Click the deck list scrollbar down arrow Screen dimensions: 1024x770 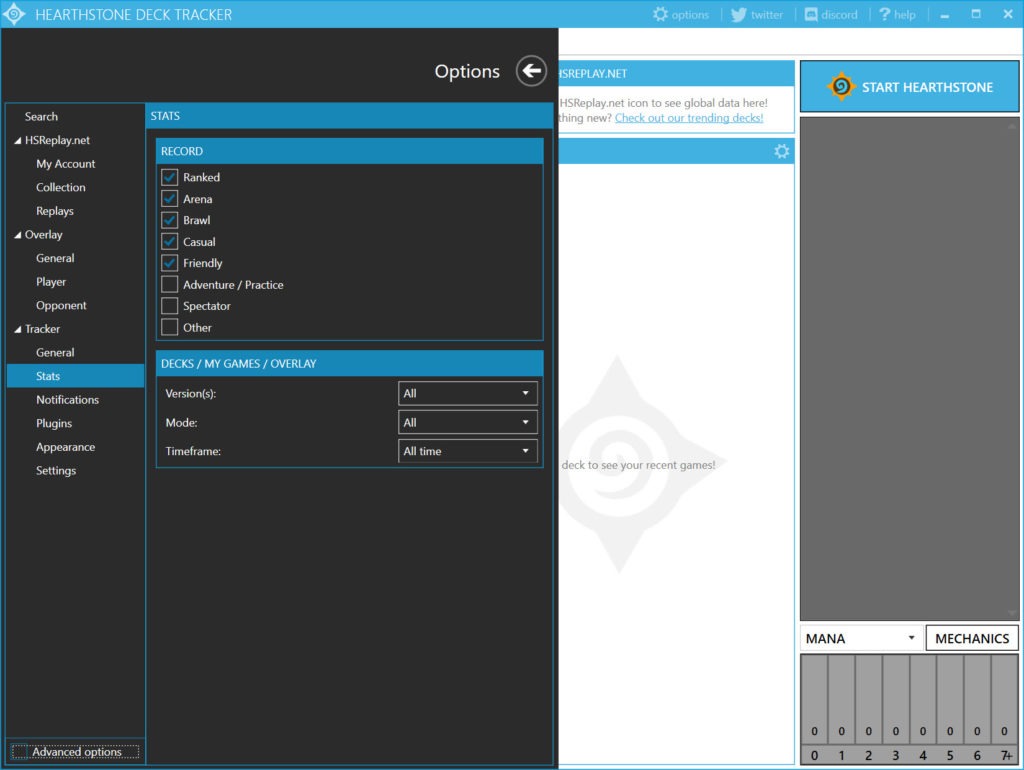coord(1012,613)
